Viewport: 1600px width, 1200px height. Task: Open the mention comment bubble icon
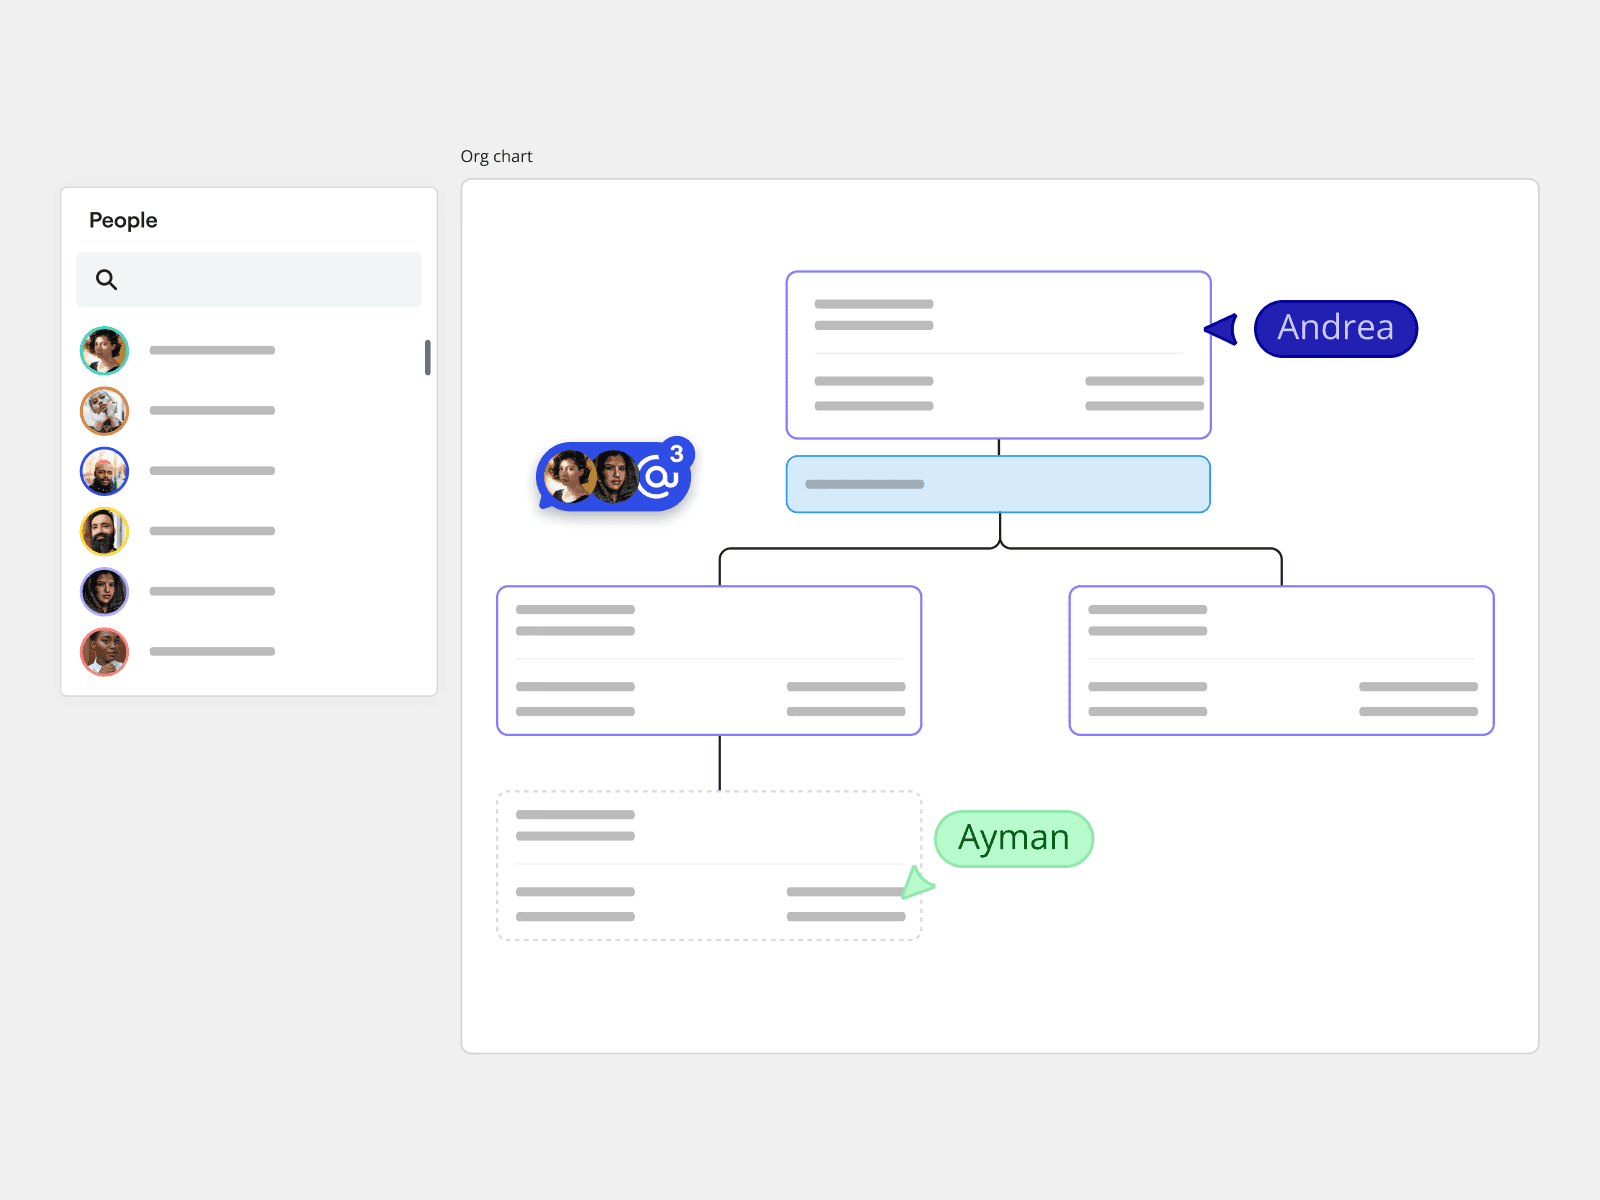[x=657, y=478]
